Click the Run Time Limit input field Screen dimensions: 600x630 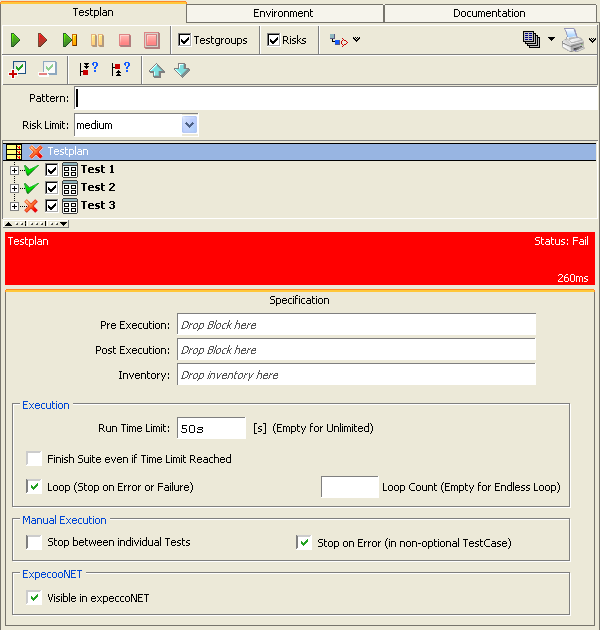click(x=211, y=428)
